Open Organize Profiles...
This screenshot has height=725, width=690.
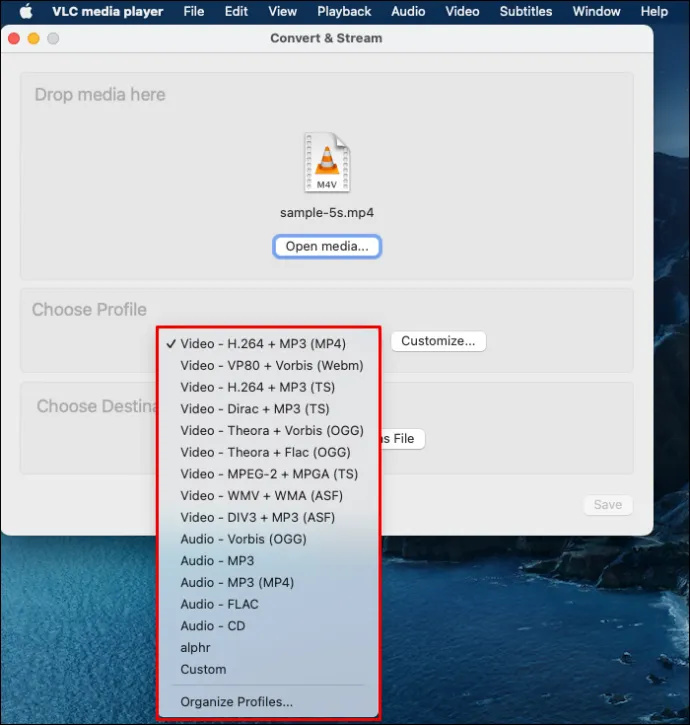pos(268,702)
